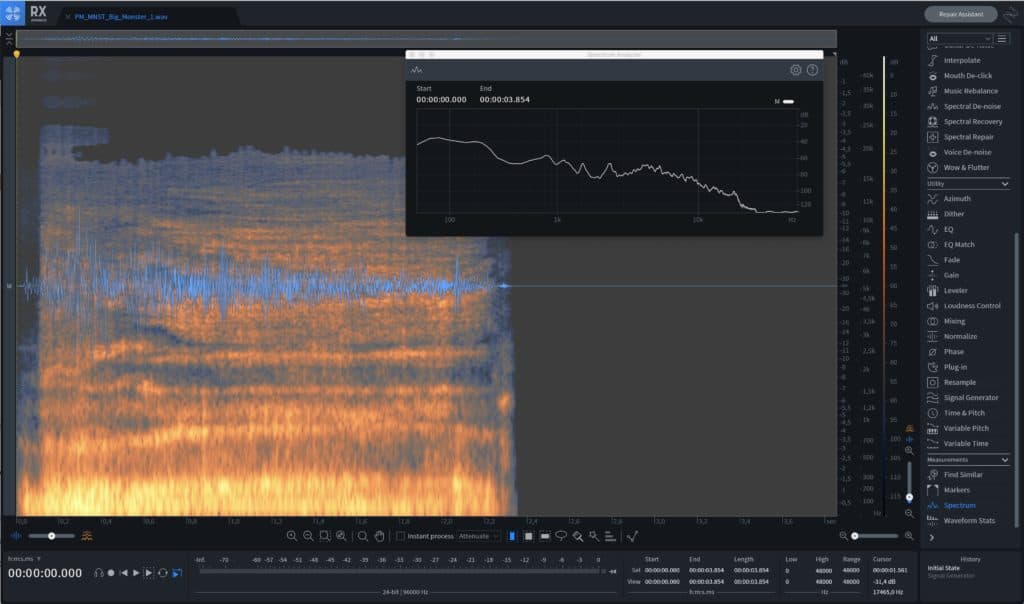Enable the Instant process checkbox

(400, 536)
